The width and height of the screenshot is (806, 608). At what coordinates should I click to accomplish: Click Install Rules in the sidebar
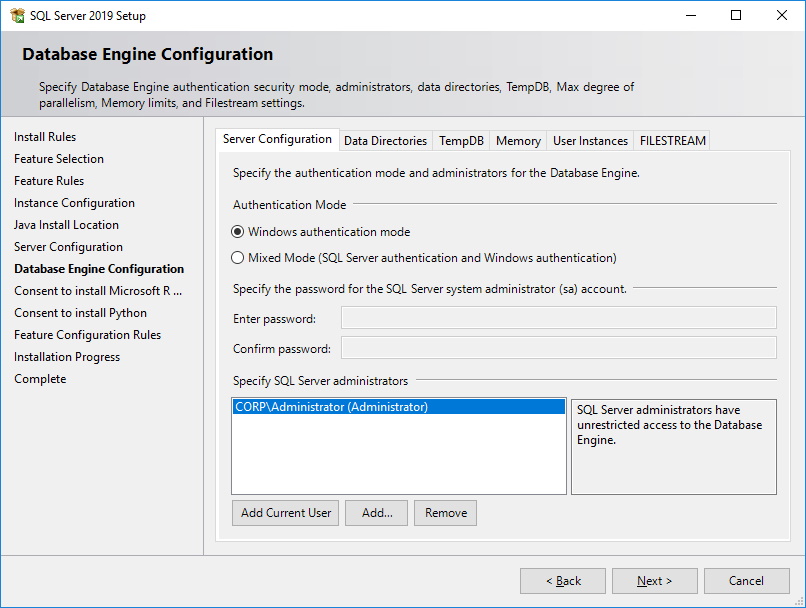45,137
